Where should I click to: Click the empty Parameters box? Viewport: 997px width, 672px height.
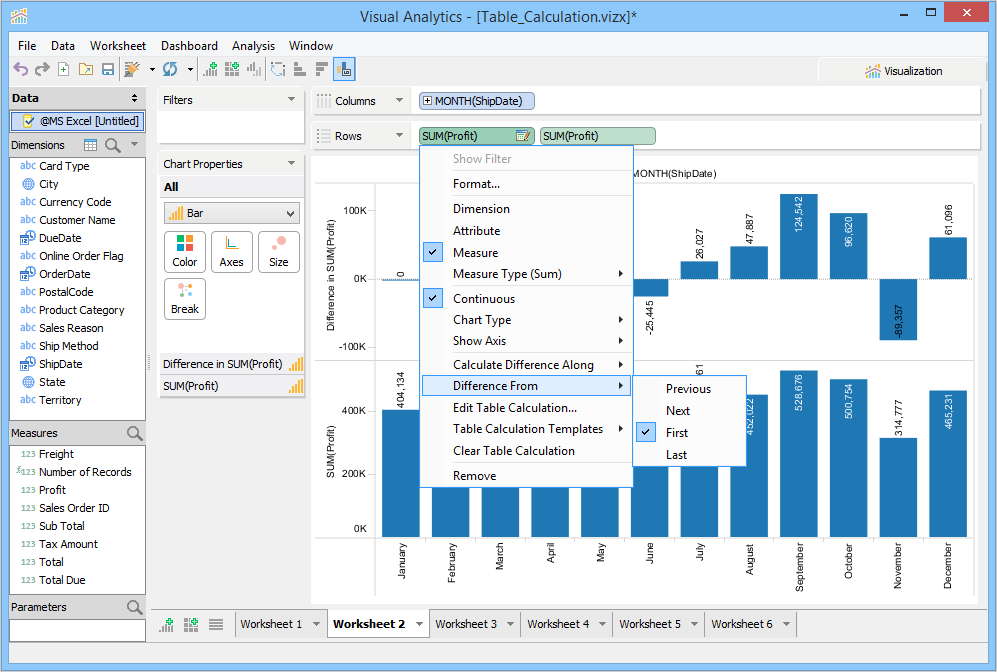point(78,630)
